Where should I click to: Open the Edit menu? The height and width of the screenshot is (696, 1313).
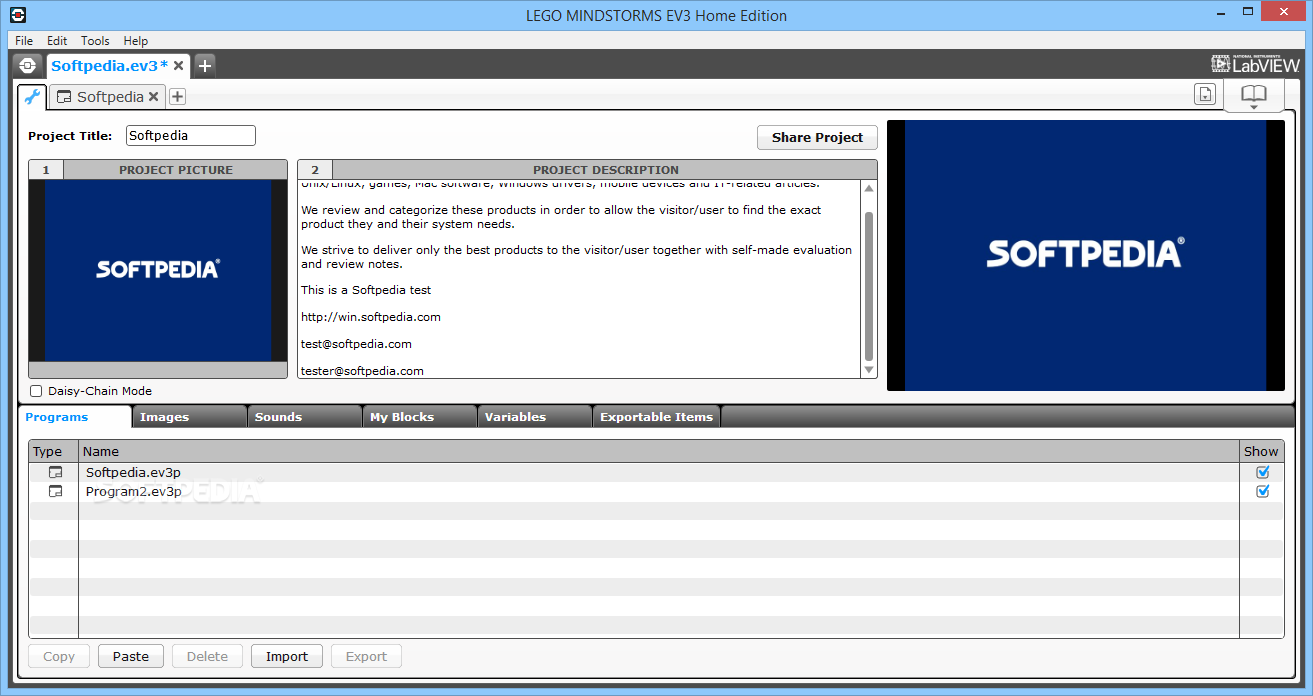(57, 41)
